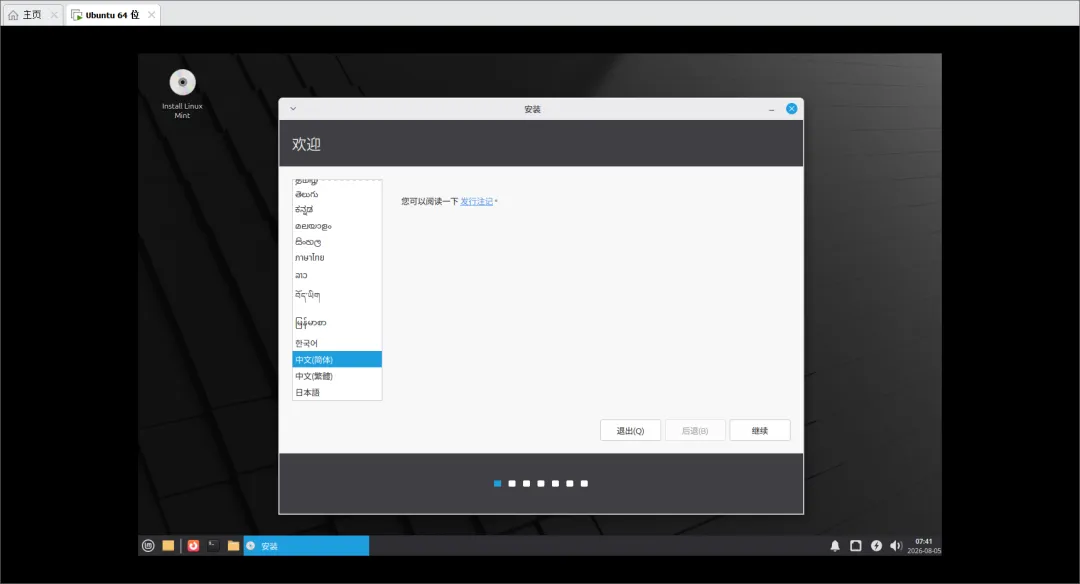Select 中文(简体) in the language list
This screenshot has height=584, width=1080.
click(x=337, y=359)
